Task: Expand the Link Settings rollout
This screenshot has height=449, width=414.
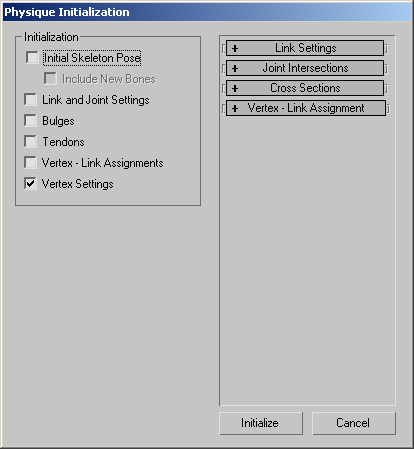Action: tap(305, 48)
